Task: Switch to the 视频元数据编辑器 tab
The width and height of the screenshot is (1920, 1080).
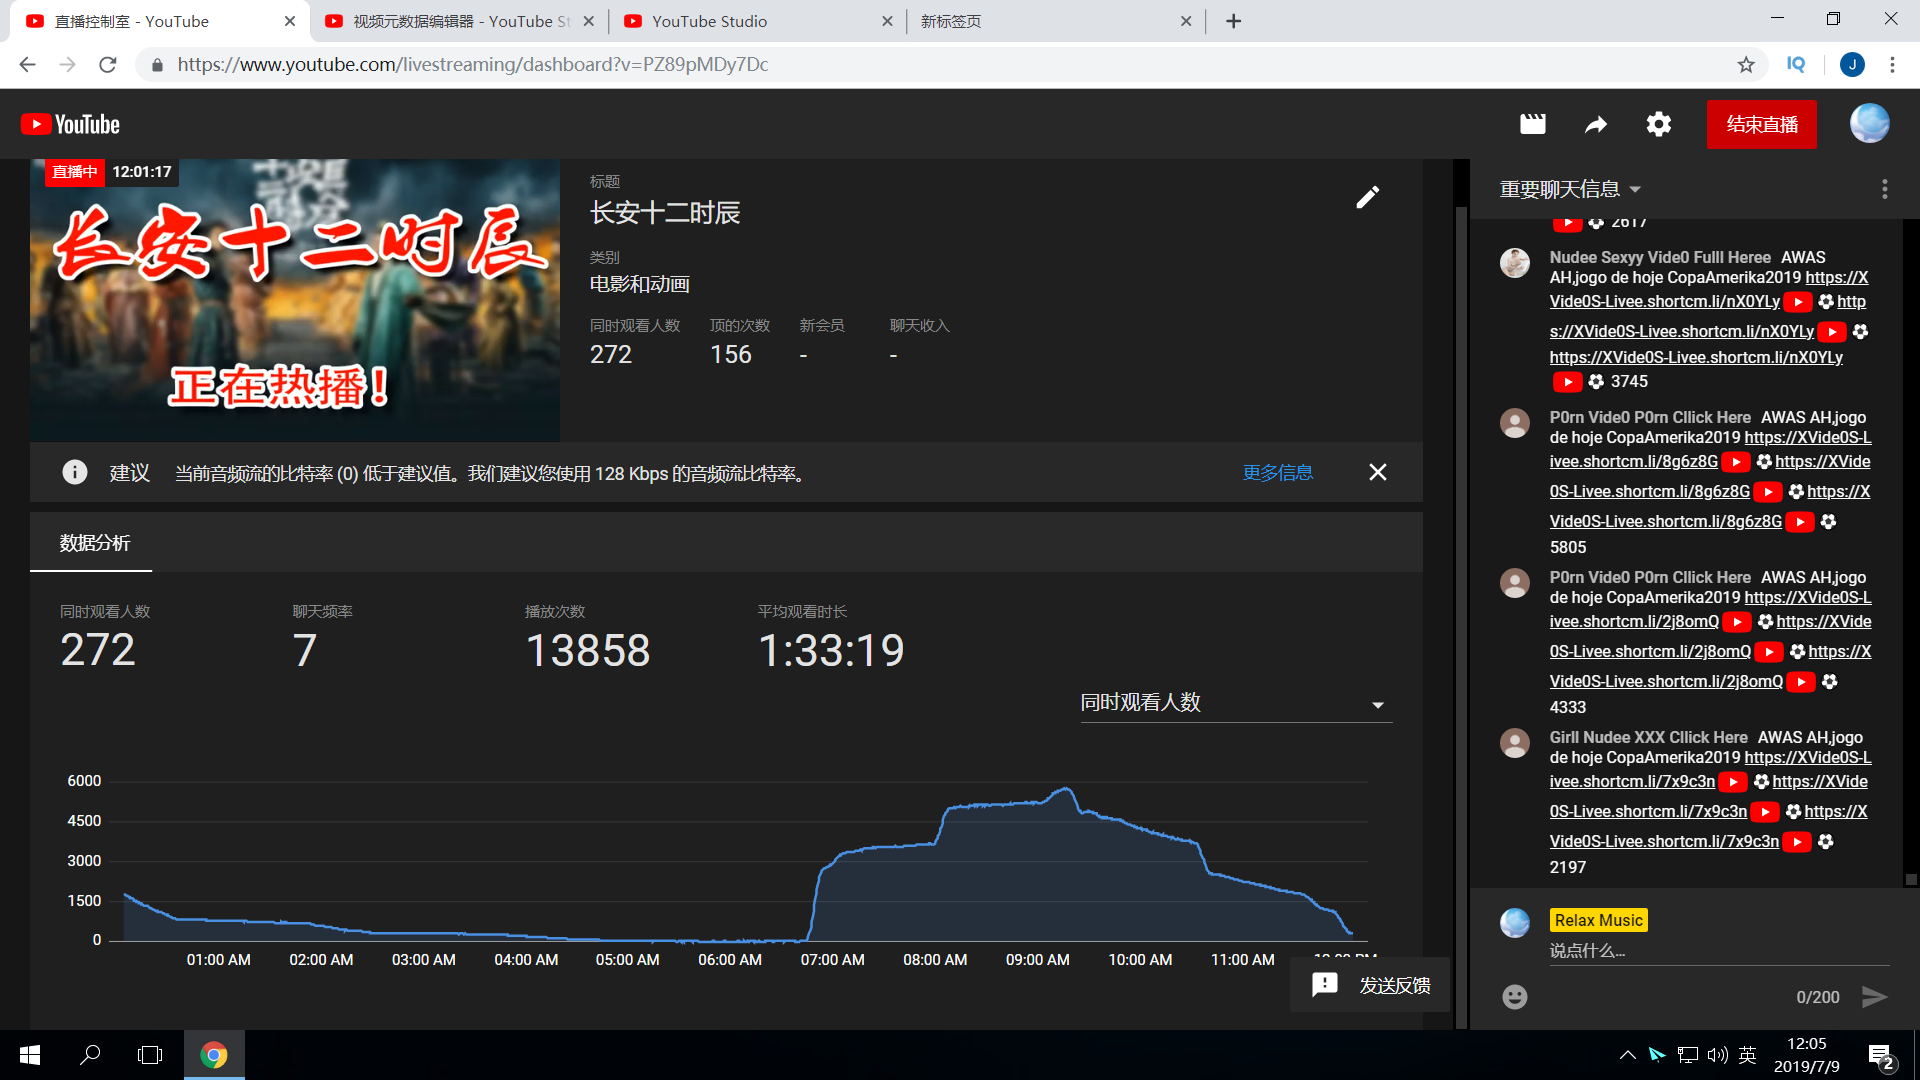Action: 460,21
